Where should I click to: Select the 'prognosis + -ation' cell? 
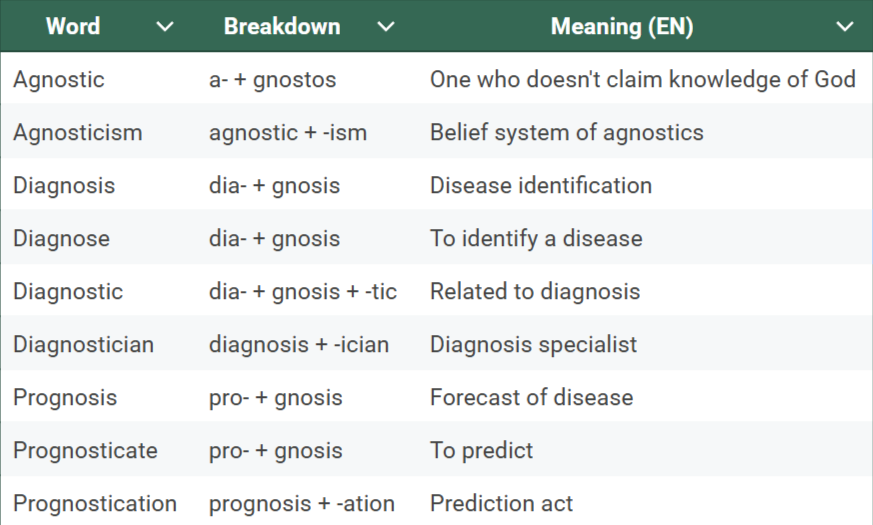302,503
